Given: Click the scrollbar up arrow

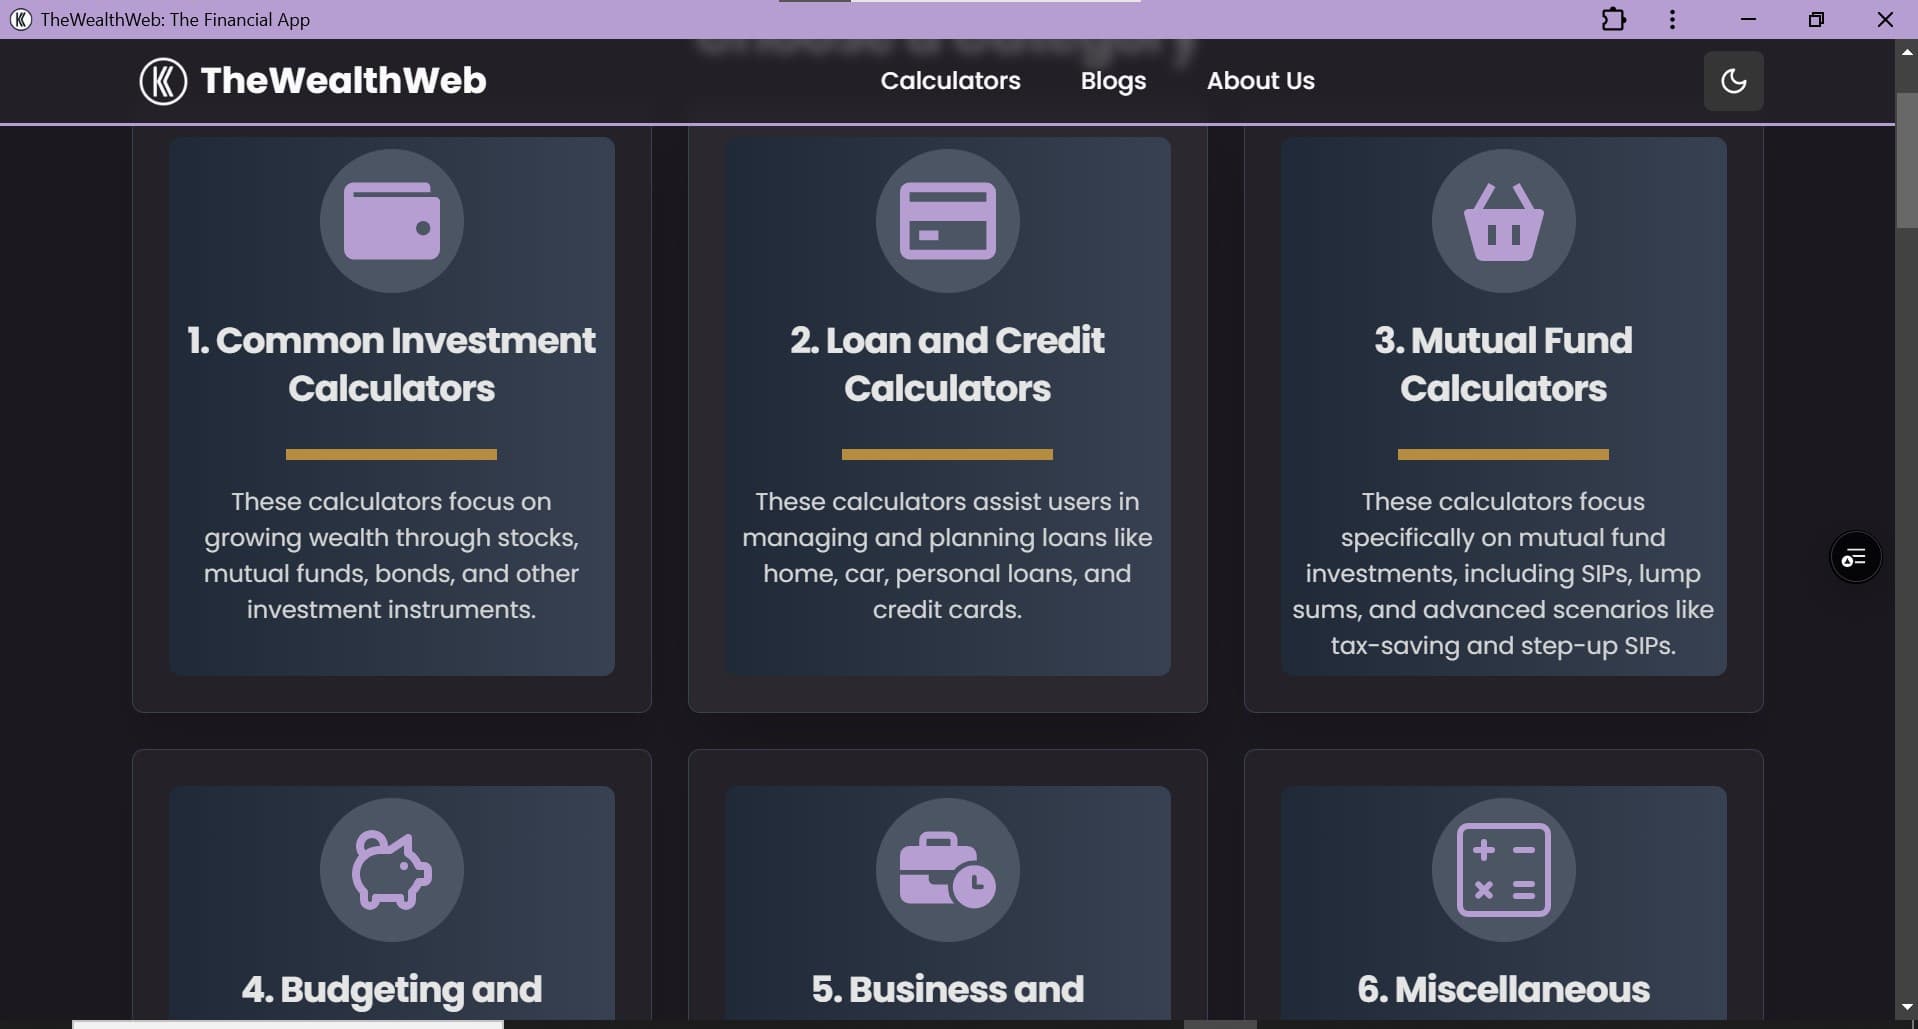Looking at the screenshot, I should 1906,53.
